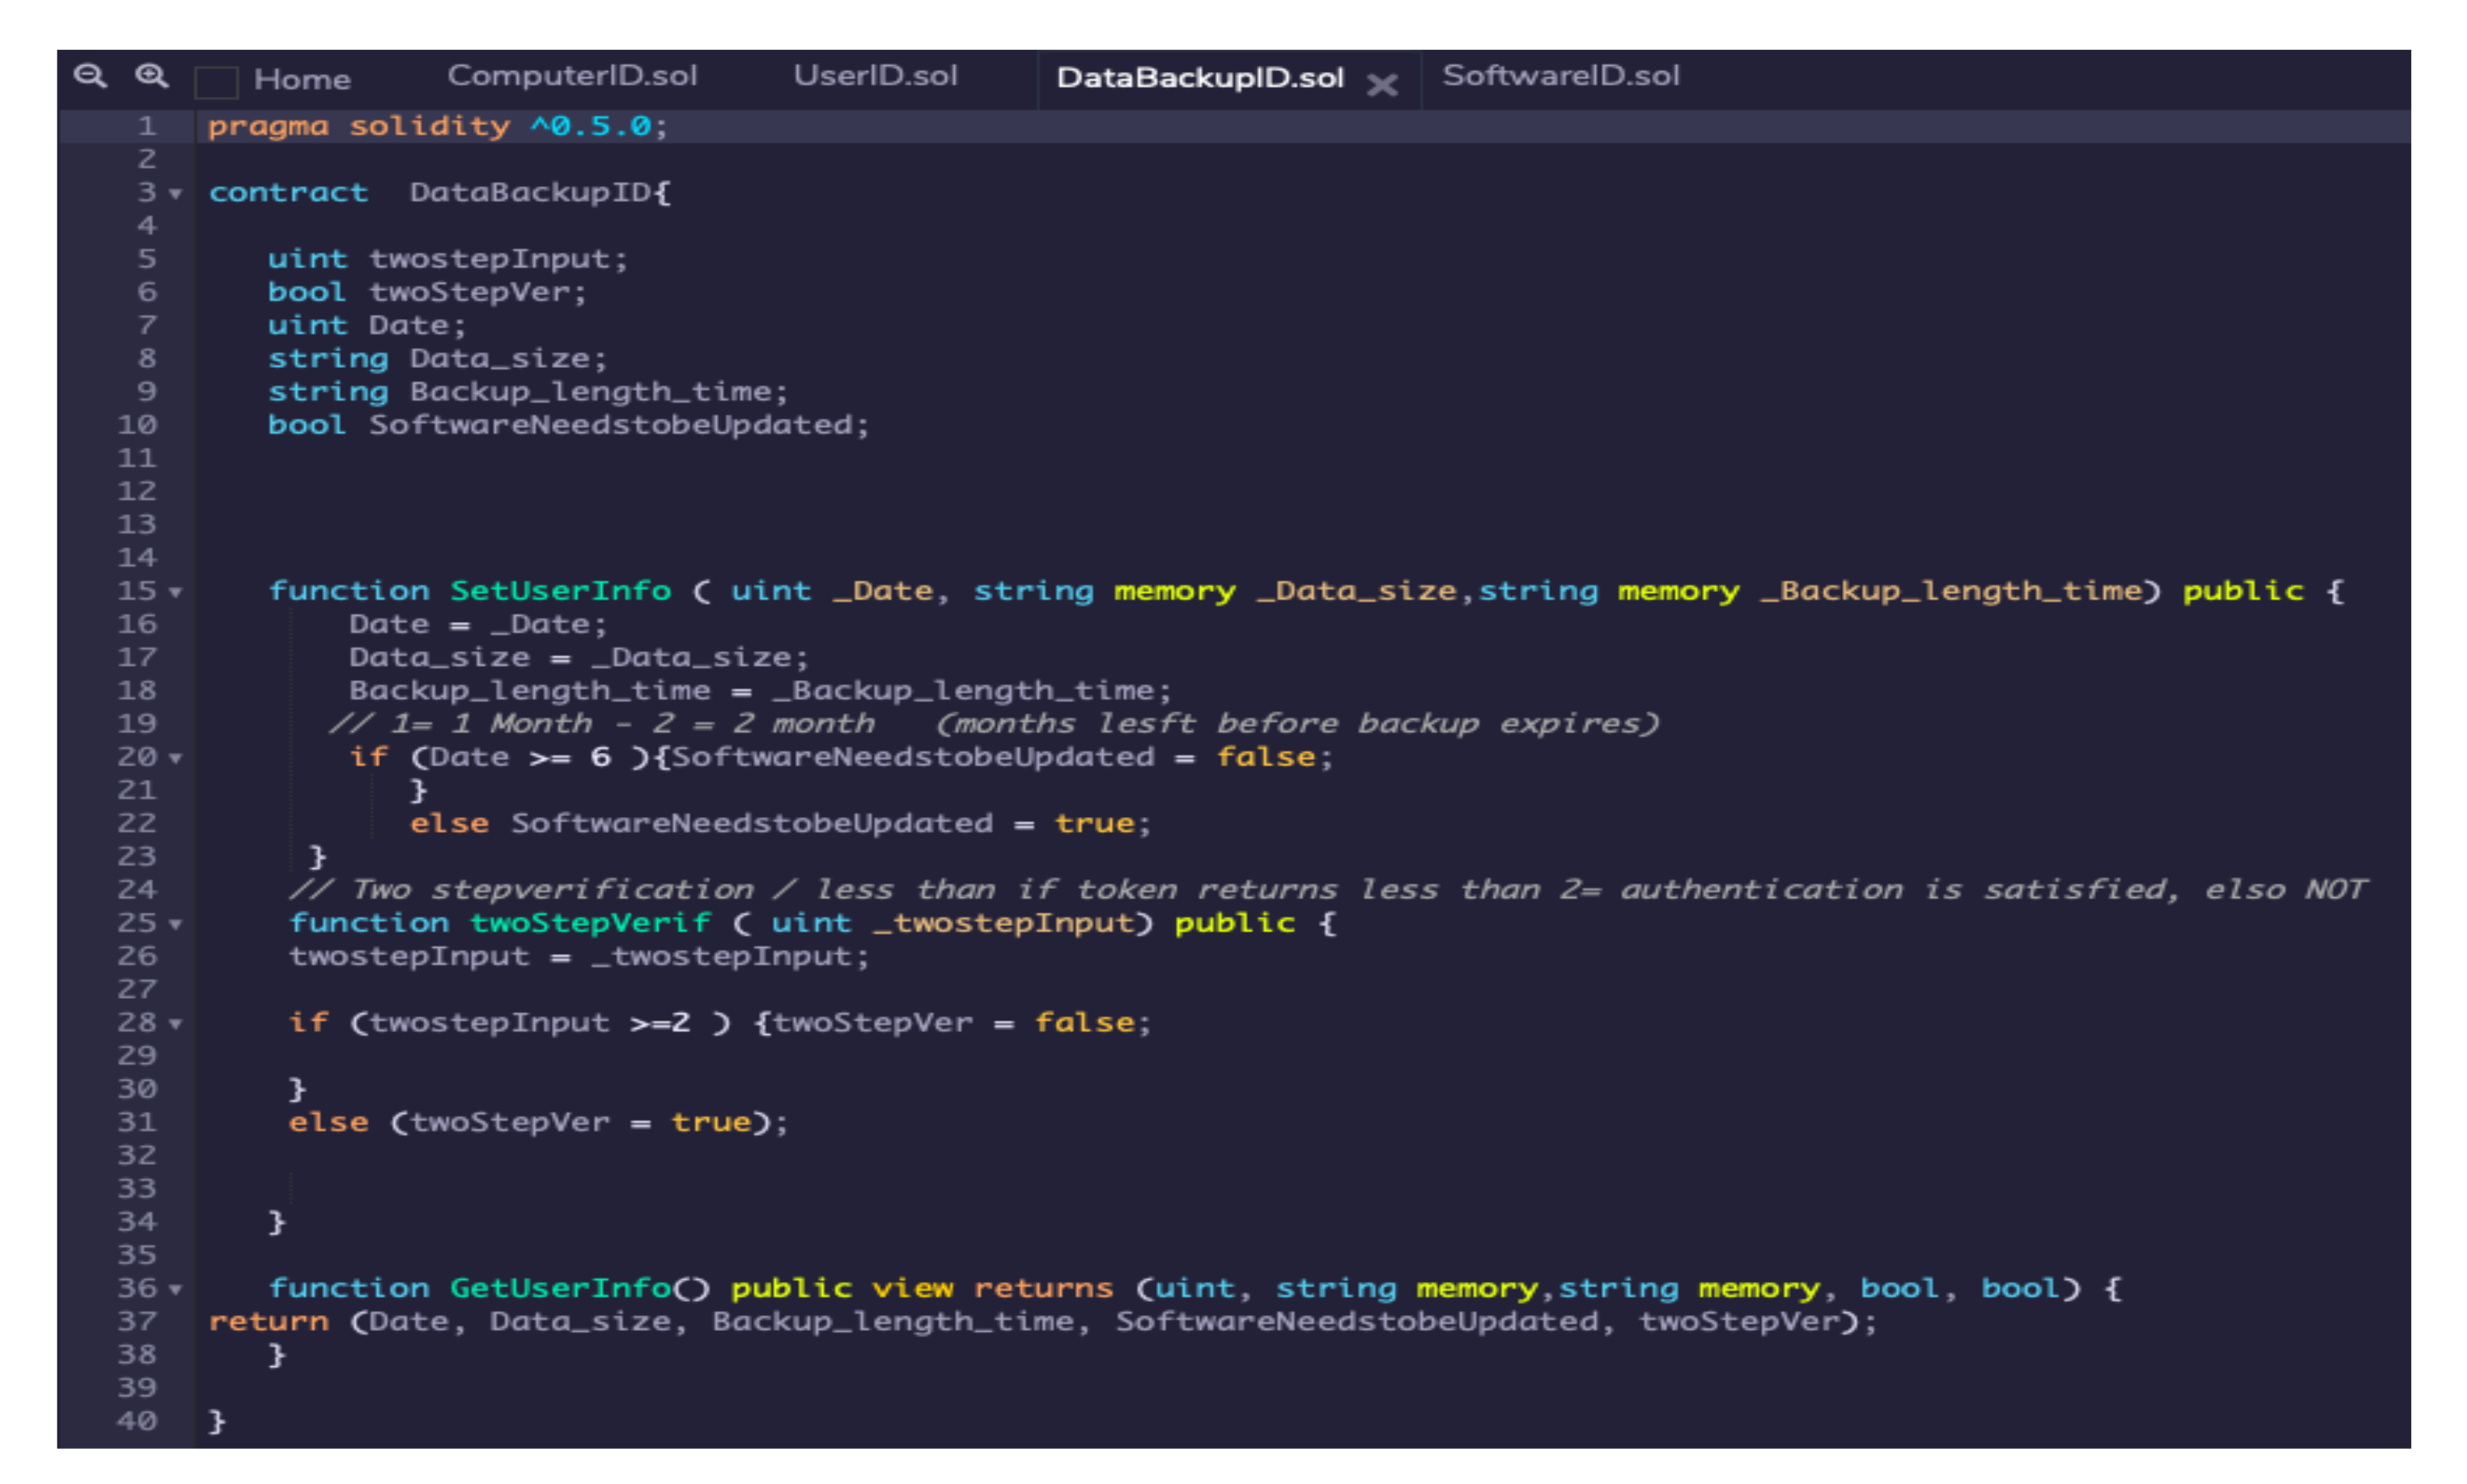
Task: Switch to UserID.sol tab
Action: (875, 76)
